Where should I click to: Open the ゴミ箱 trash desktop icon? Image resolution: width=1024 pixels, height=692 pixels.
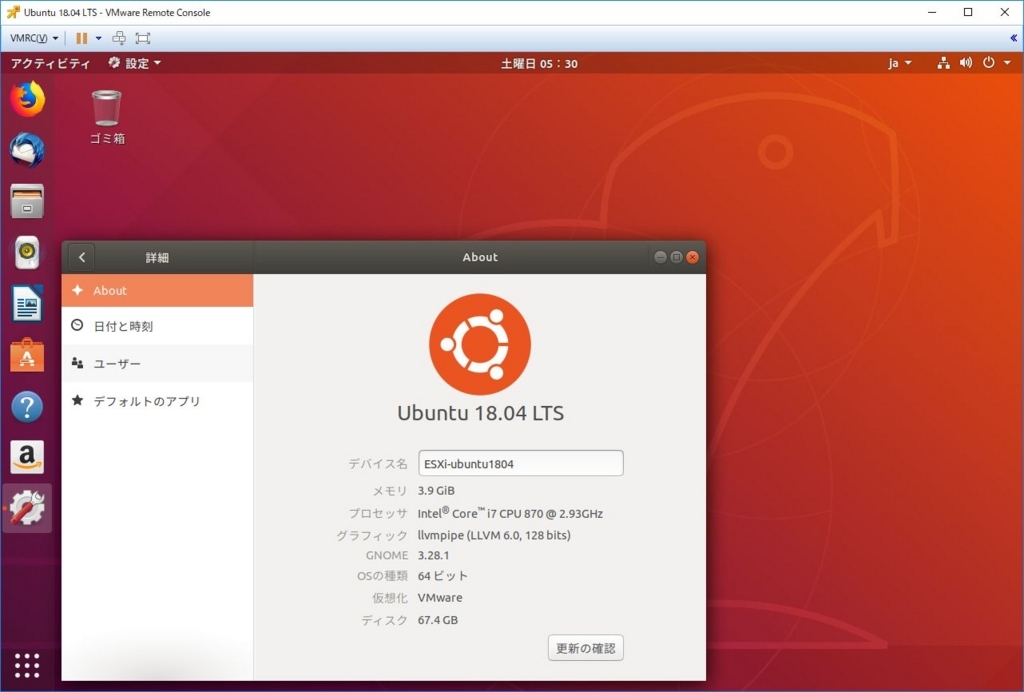click(x=106, y=117)
